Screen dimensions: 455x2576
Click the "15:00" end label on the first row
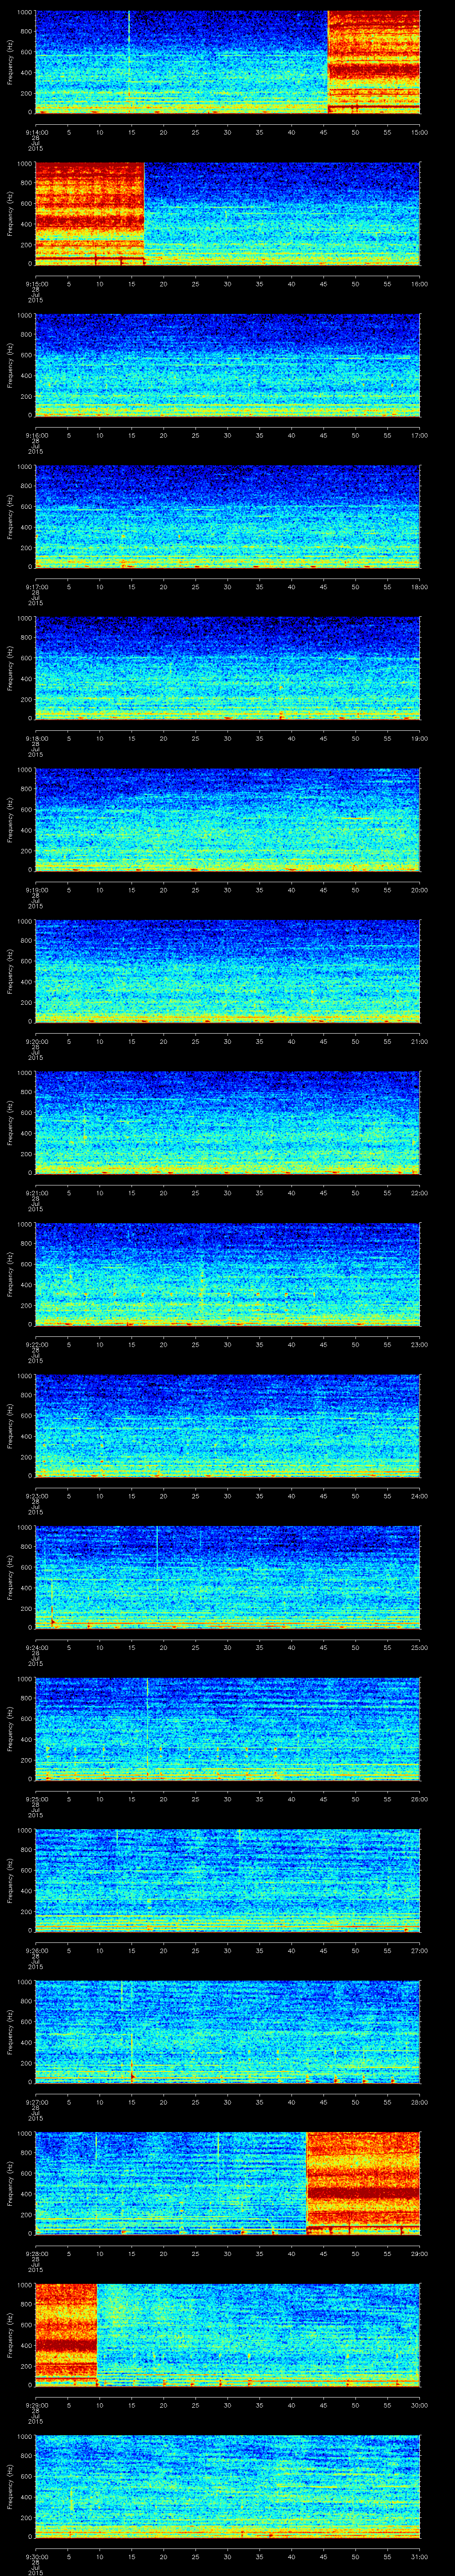[x=420, y=132]
